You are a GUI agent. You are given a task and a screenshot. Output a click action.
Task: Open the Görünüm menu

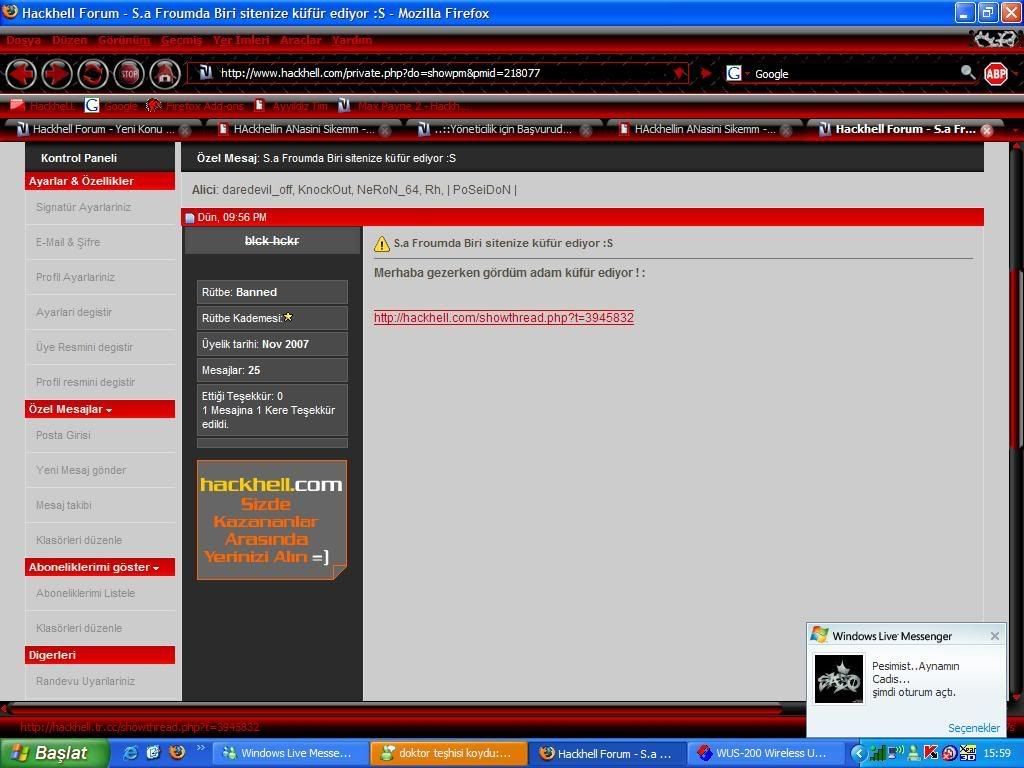click(x=124, y=40)
